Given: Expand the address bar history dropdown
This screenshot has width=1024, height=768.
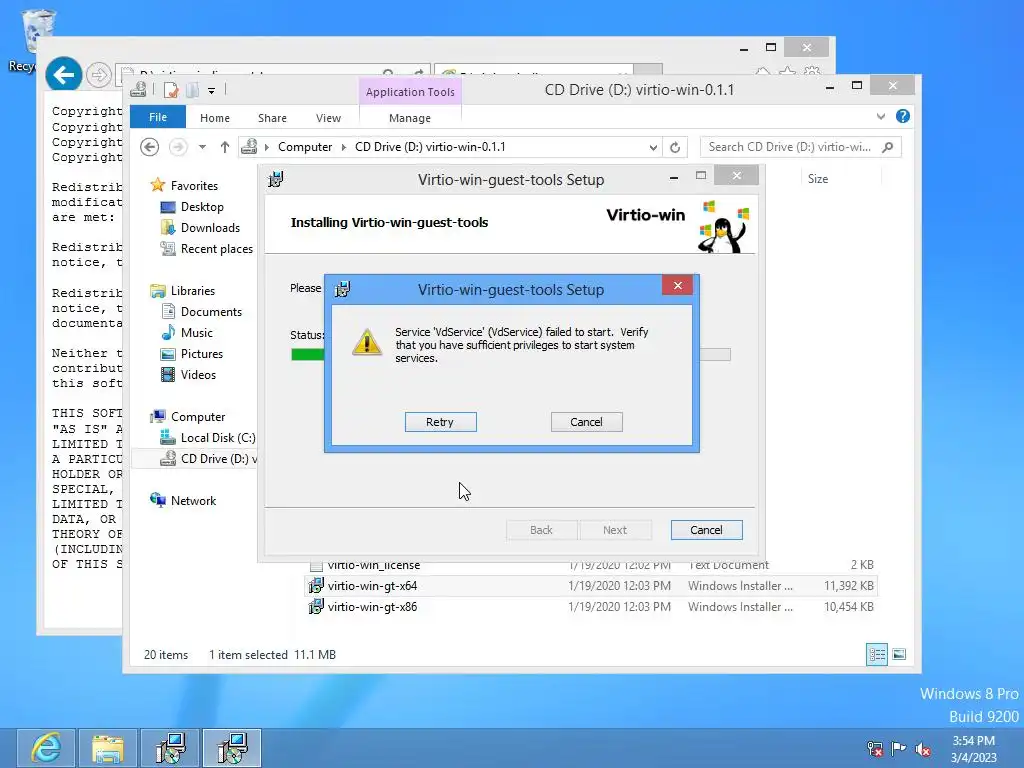Looking at the screenshot, I should [x=653, y=147].
